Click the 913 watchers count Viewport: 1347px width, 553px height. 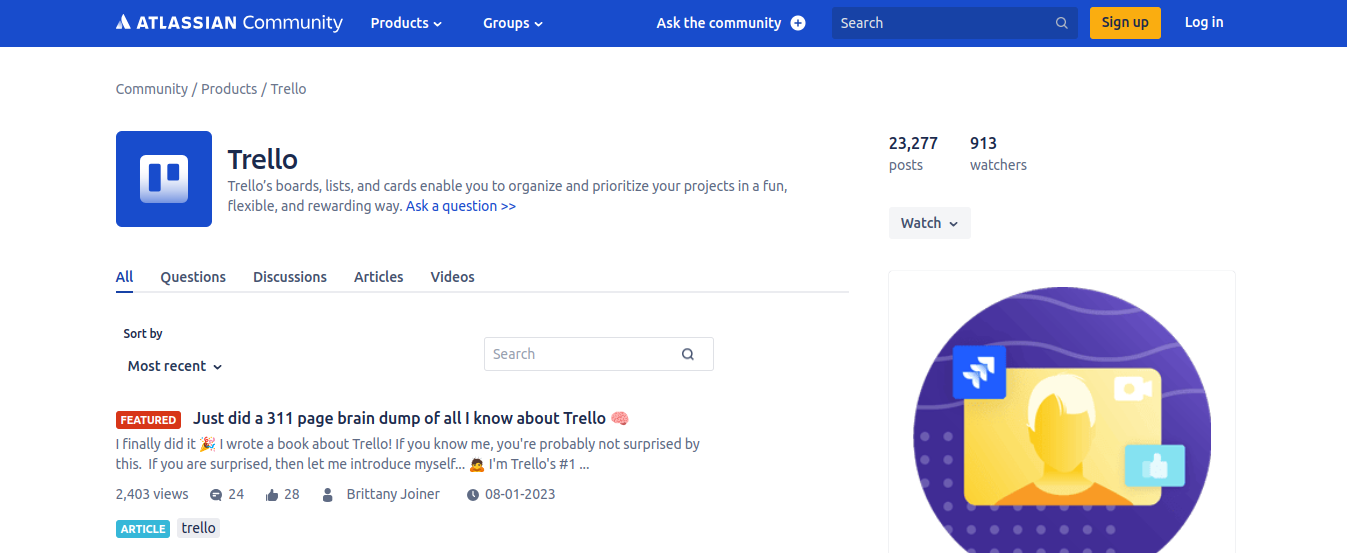(x=998, y=154)
